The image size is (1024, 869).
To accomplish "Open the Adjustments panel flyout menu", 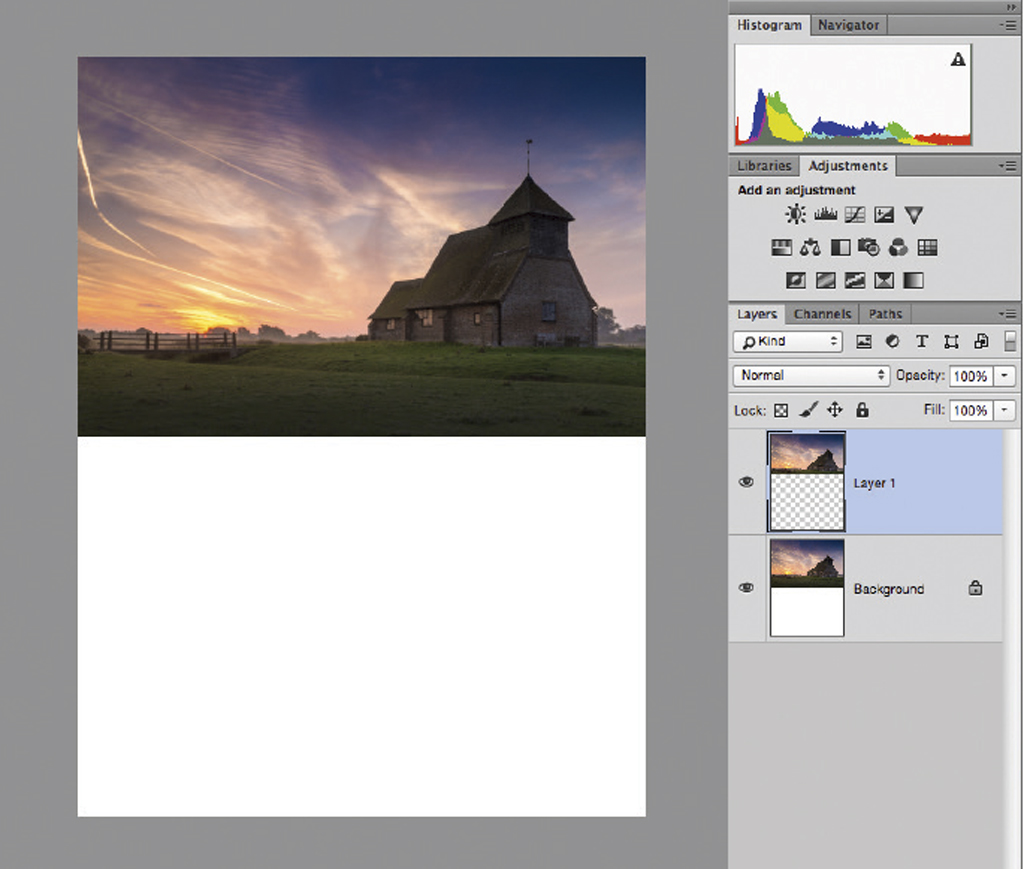I will [1008, 166].
